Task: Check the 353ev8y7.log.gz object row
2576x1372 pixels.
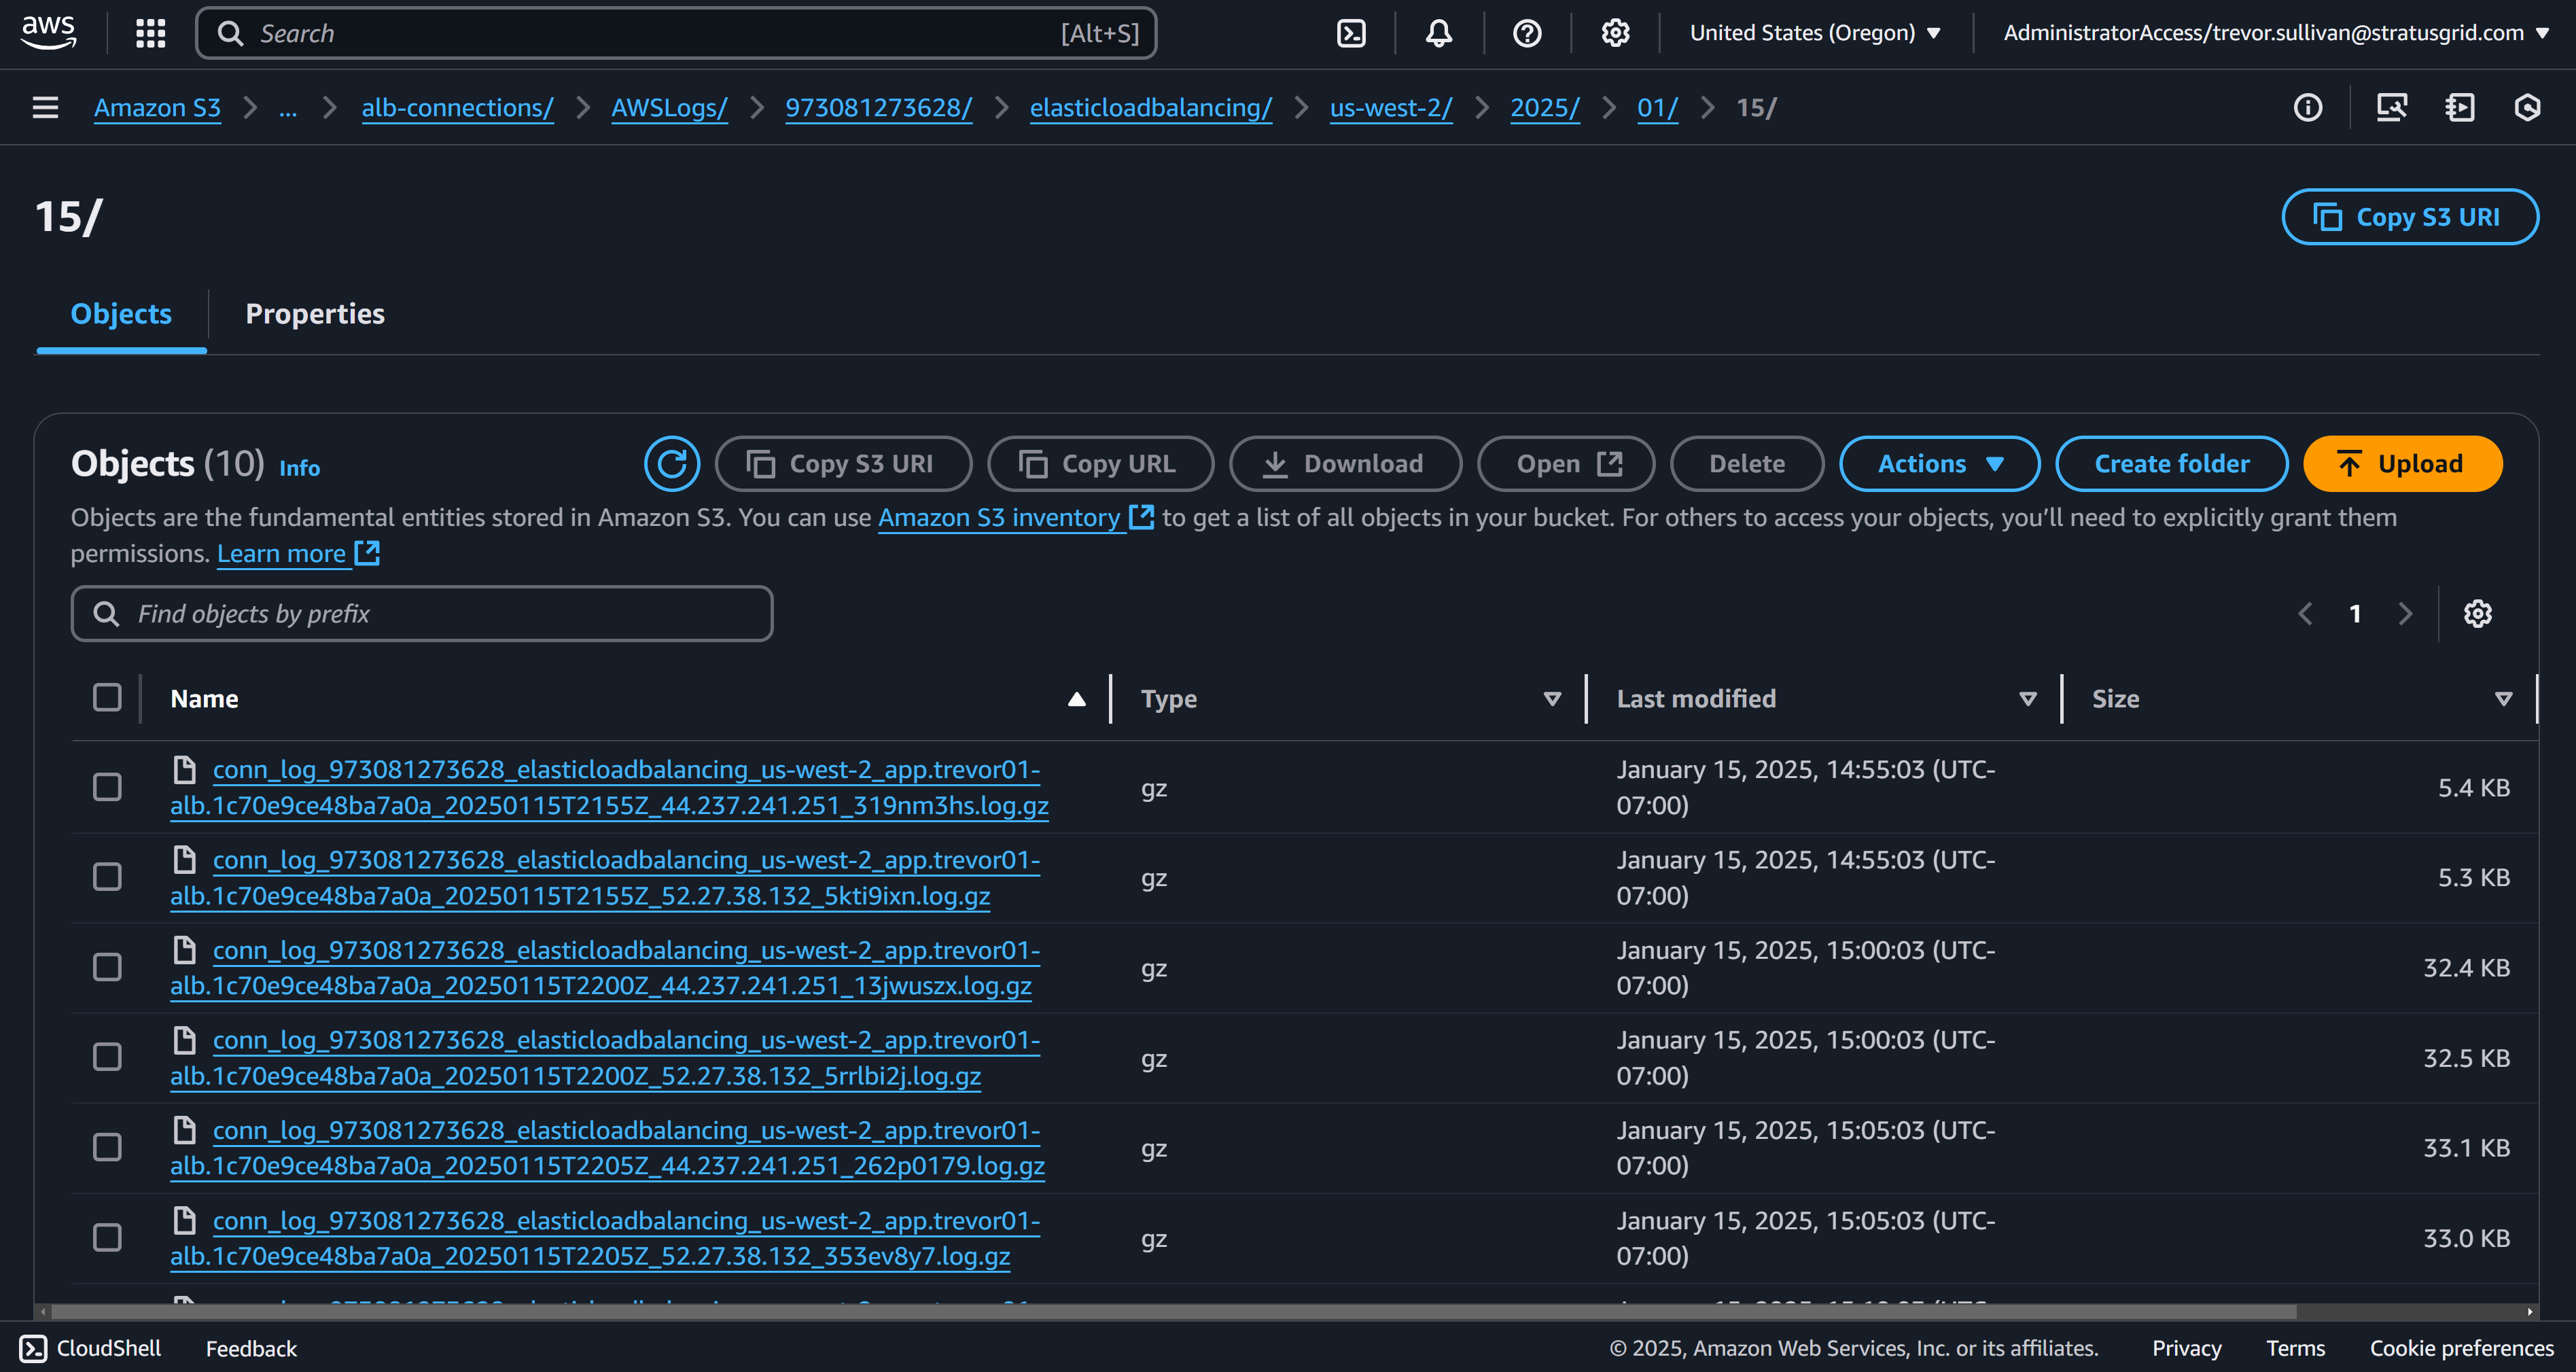Action: (107, 1238)
